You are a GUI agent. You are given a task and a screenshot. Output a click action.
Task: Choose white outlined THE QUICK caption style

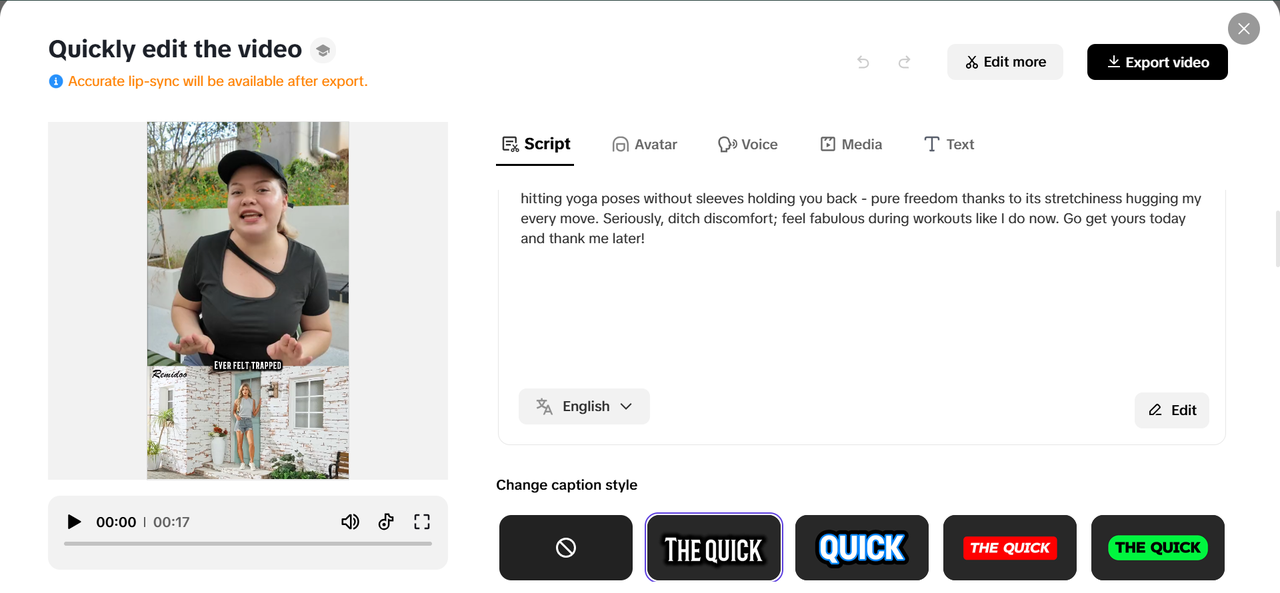(713, 547)
